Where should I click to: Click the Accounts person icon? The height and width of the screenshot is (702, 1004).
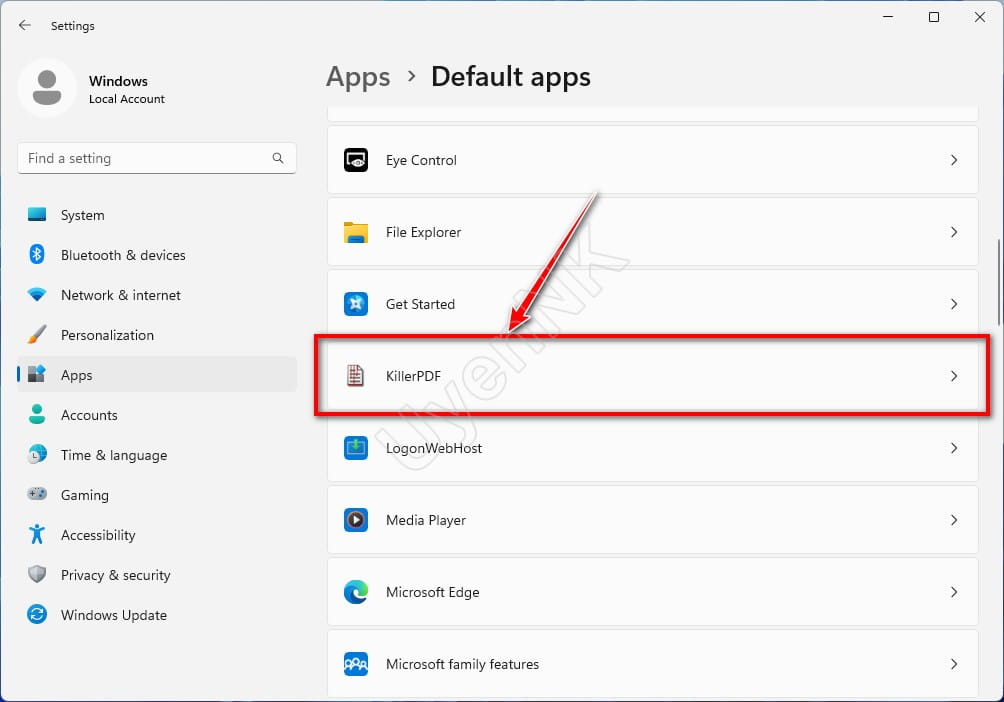tap(37, 414)
